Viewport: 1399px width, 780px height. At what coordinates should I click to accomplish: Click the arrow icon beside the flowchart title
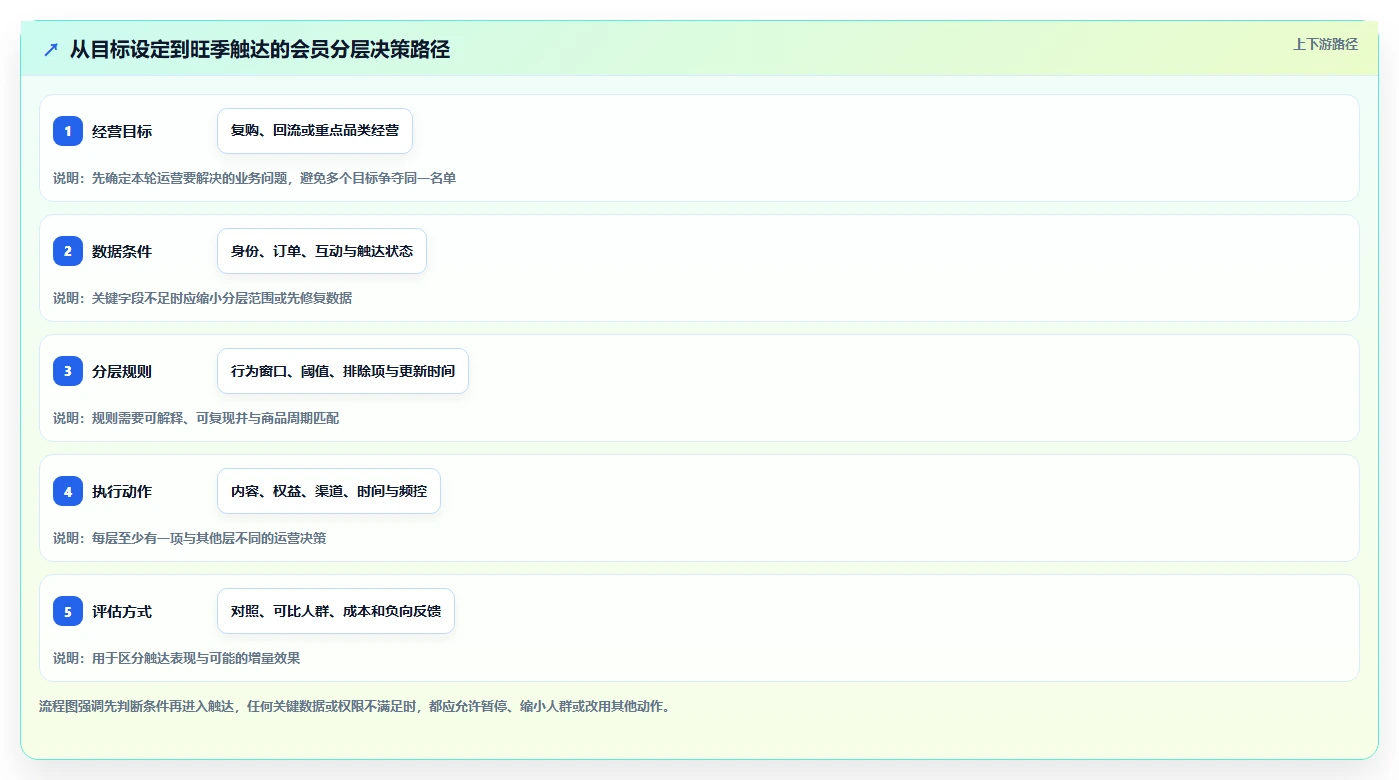coord(51,49)
